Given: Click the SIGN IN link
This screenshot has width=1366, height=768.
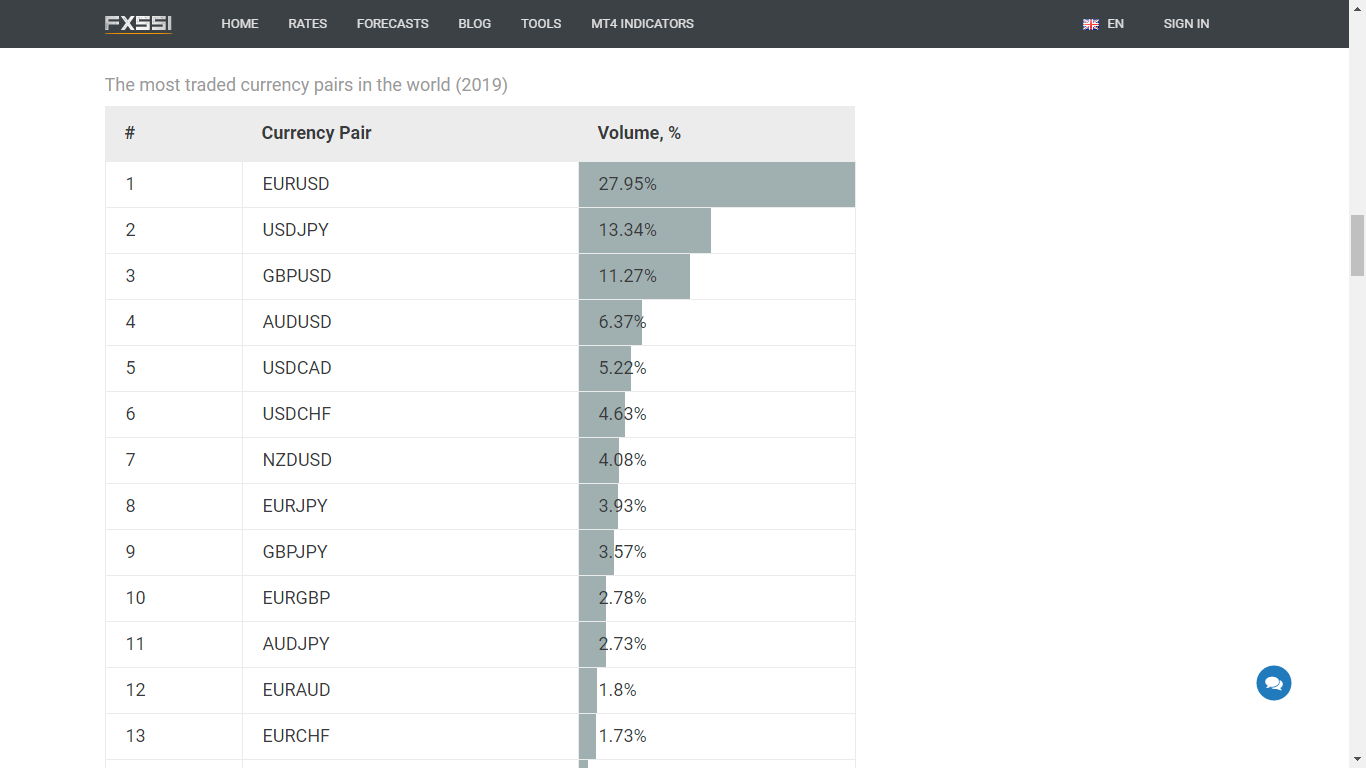Looking at the screenshot, I should (1186, 24).
